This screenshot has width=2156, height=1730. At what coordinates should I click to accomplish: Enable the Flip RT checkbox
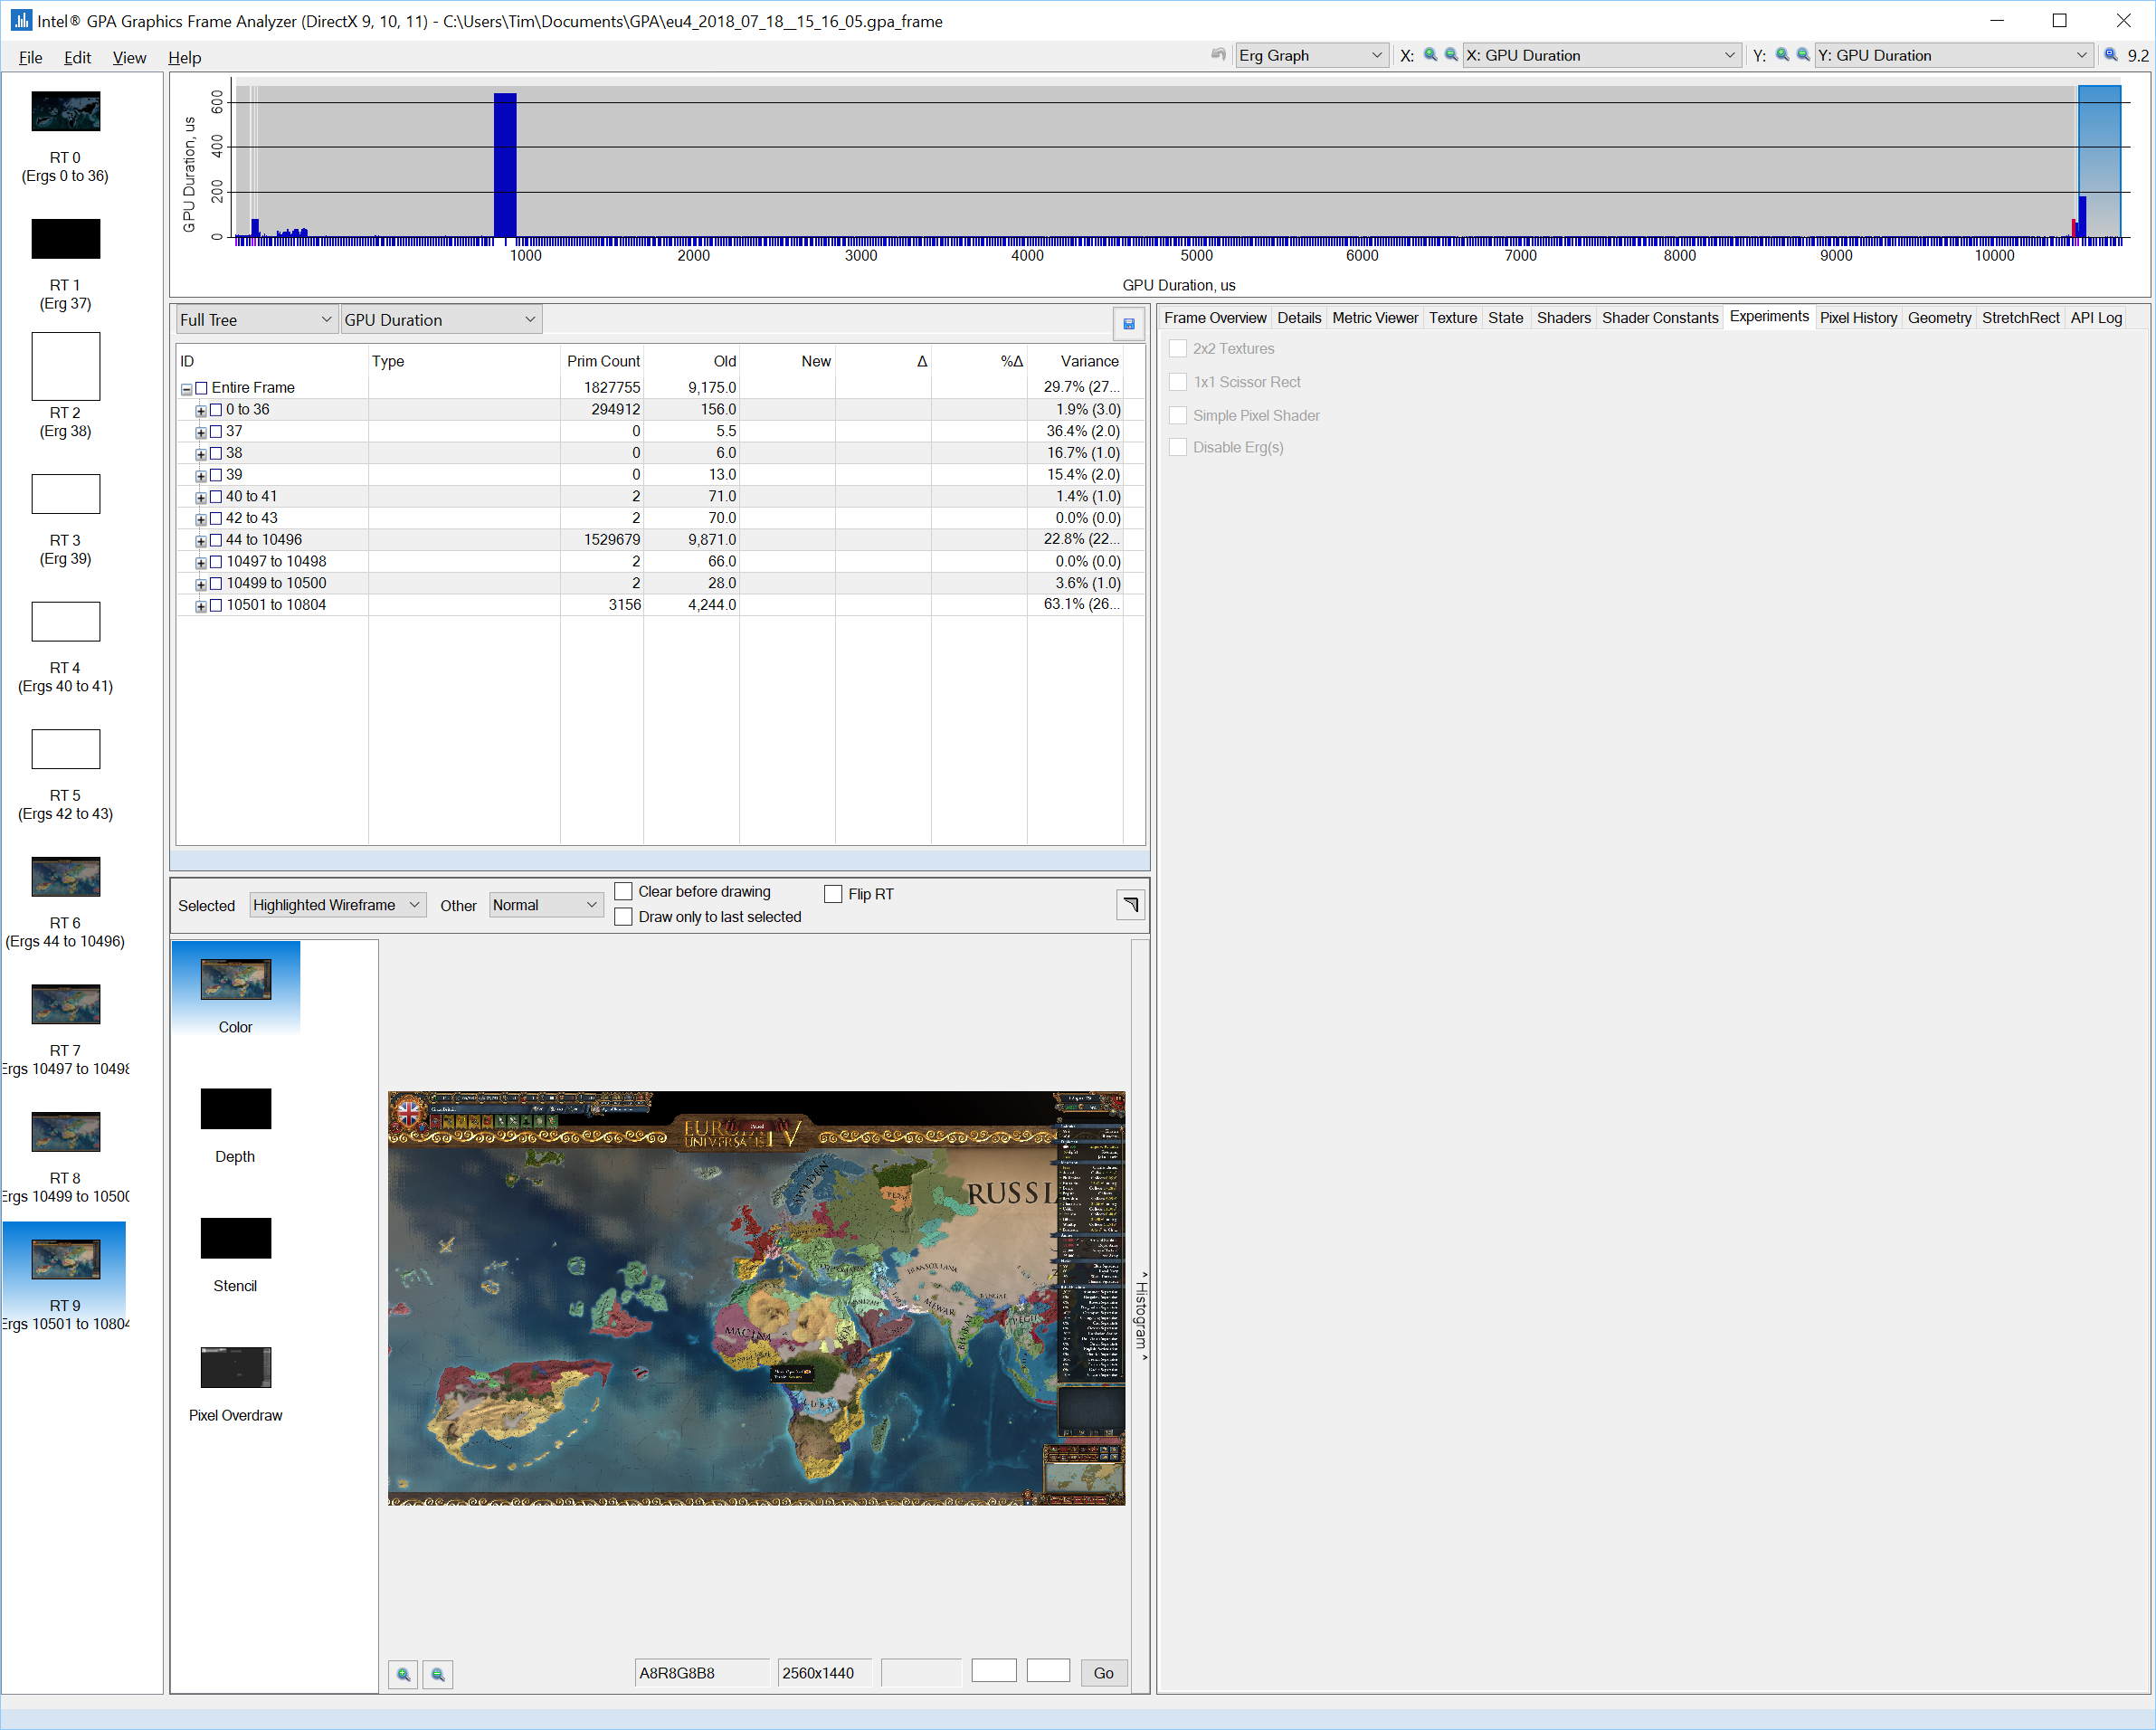tap(833, 894)
